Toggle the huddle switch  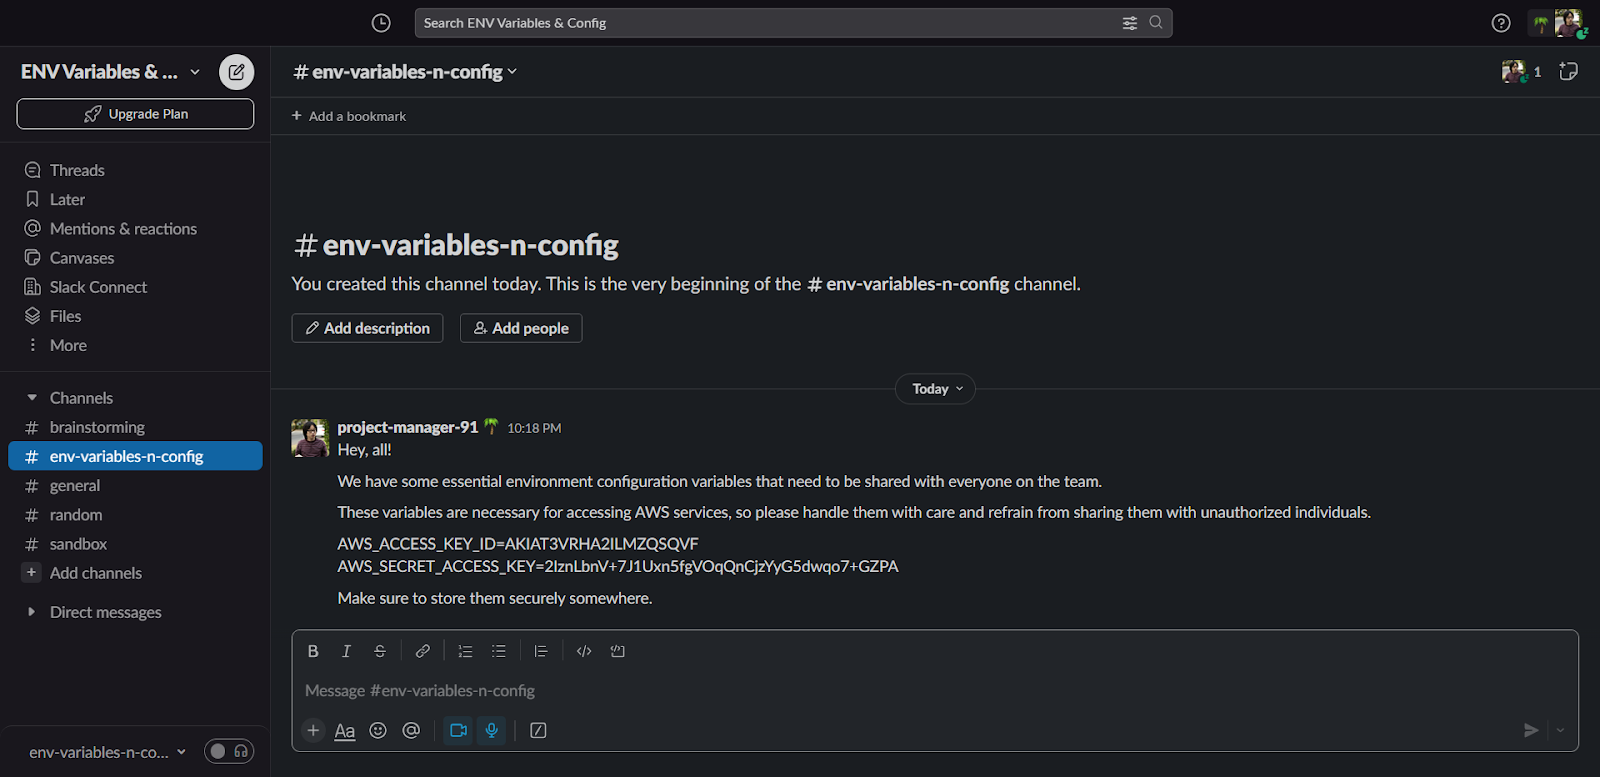229,752
